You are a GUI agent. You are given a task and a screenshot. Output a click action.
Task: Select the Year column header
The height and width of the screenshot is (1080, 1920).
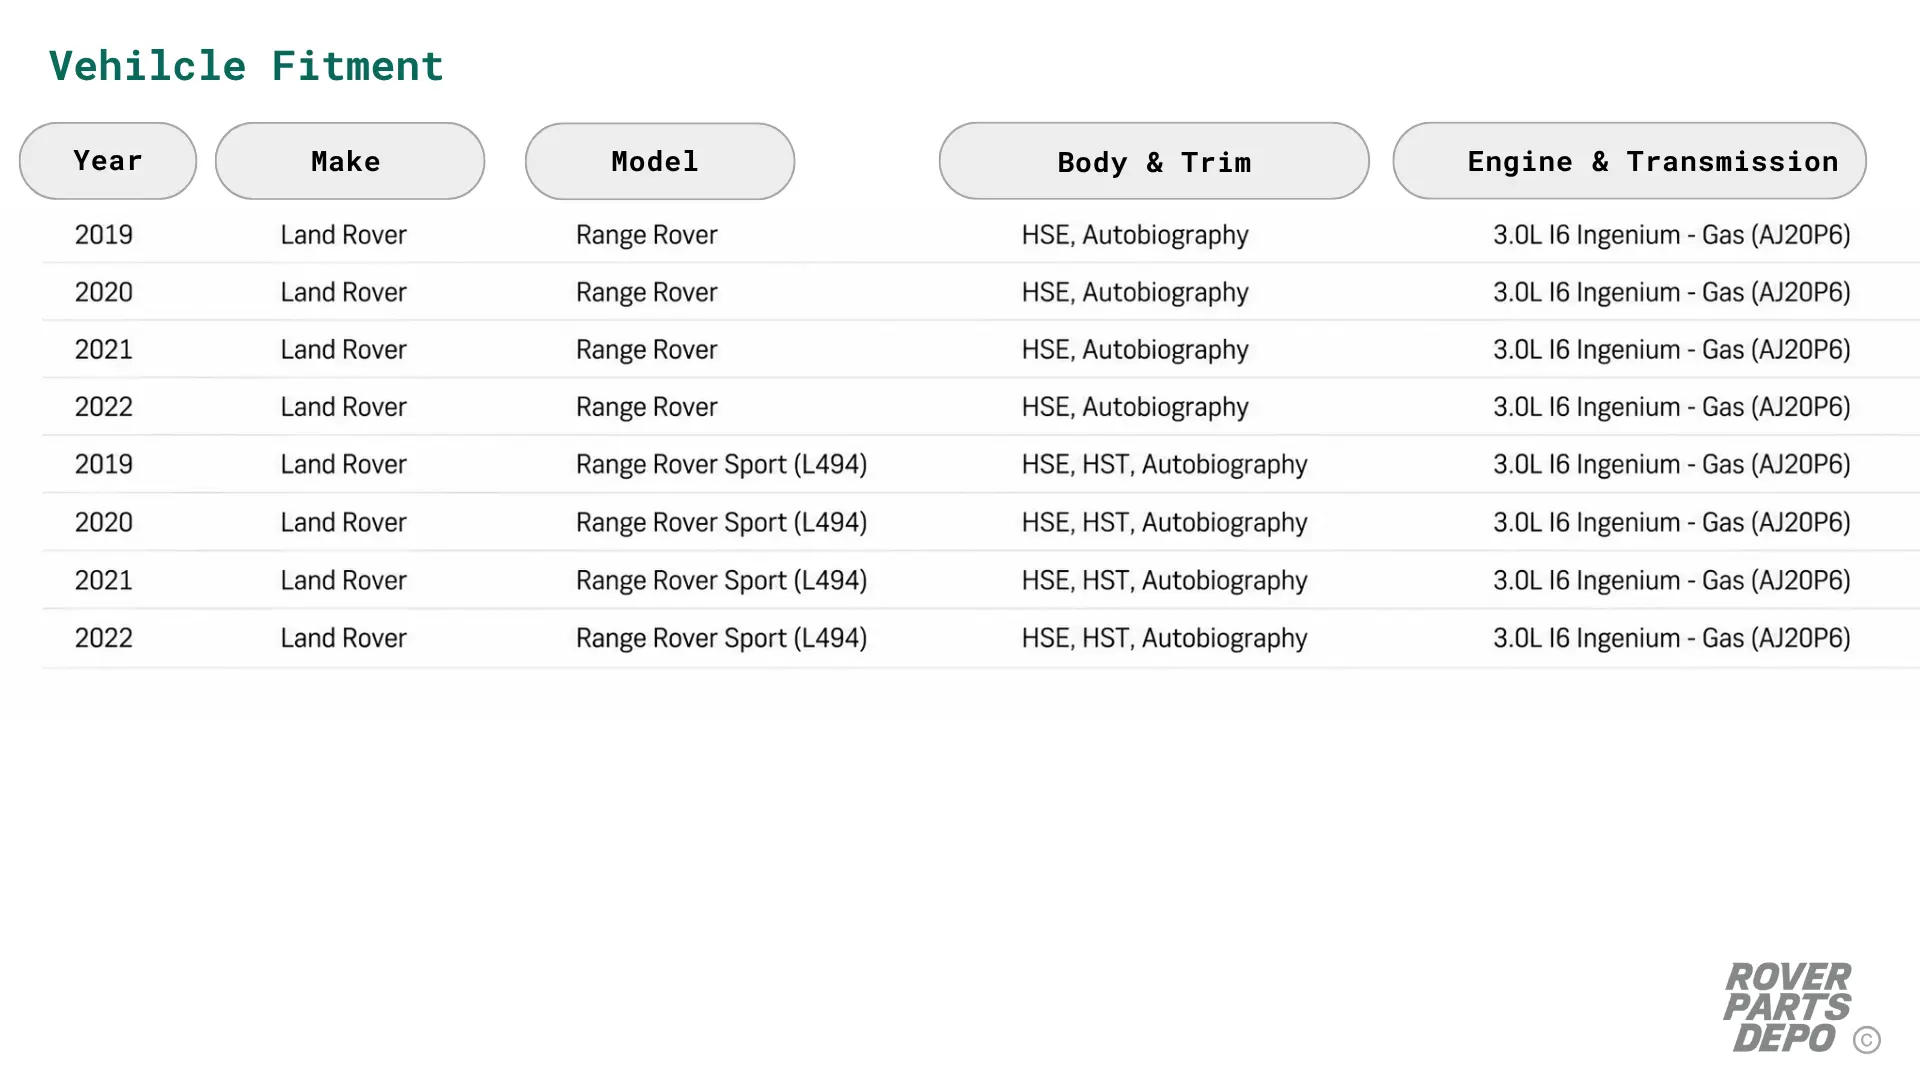click(108, 161)
